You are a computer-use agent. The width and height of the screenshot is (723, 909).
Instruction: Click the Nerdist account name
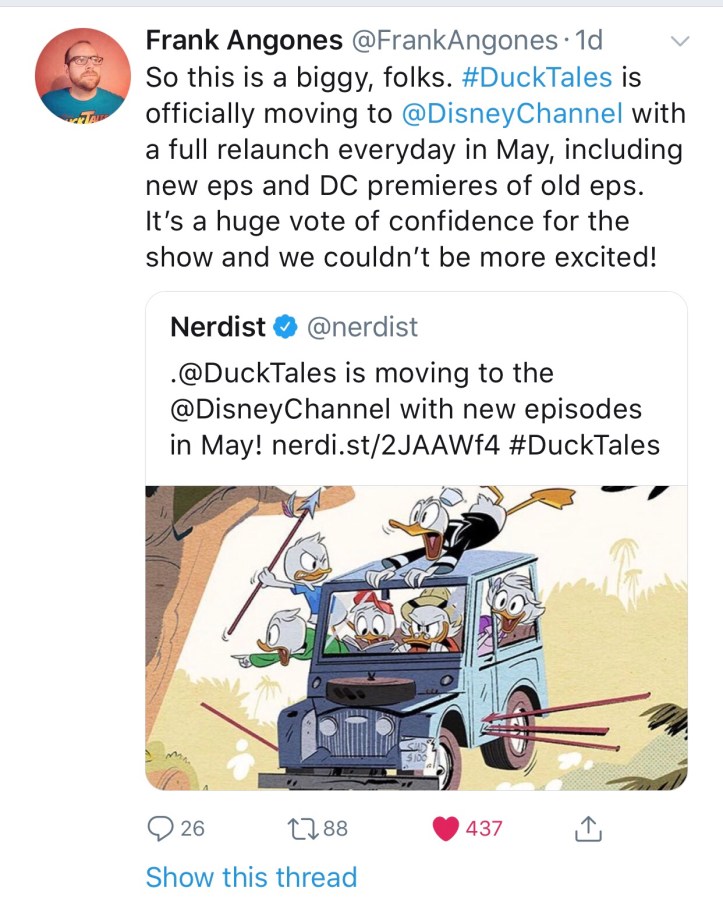(x=217, y=327)
